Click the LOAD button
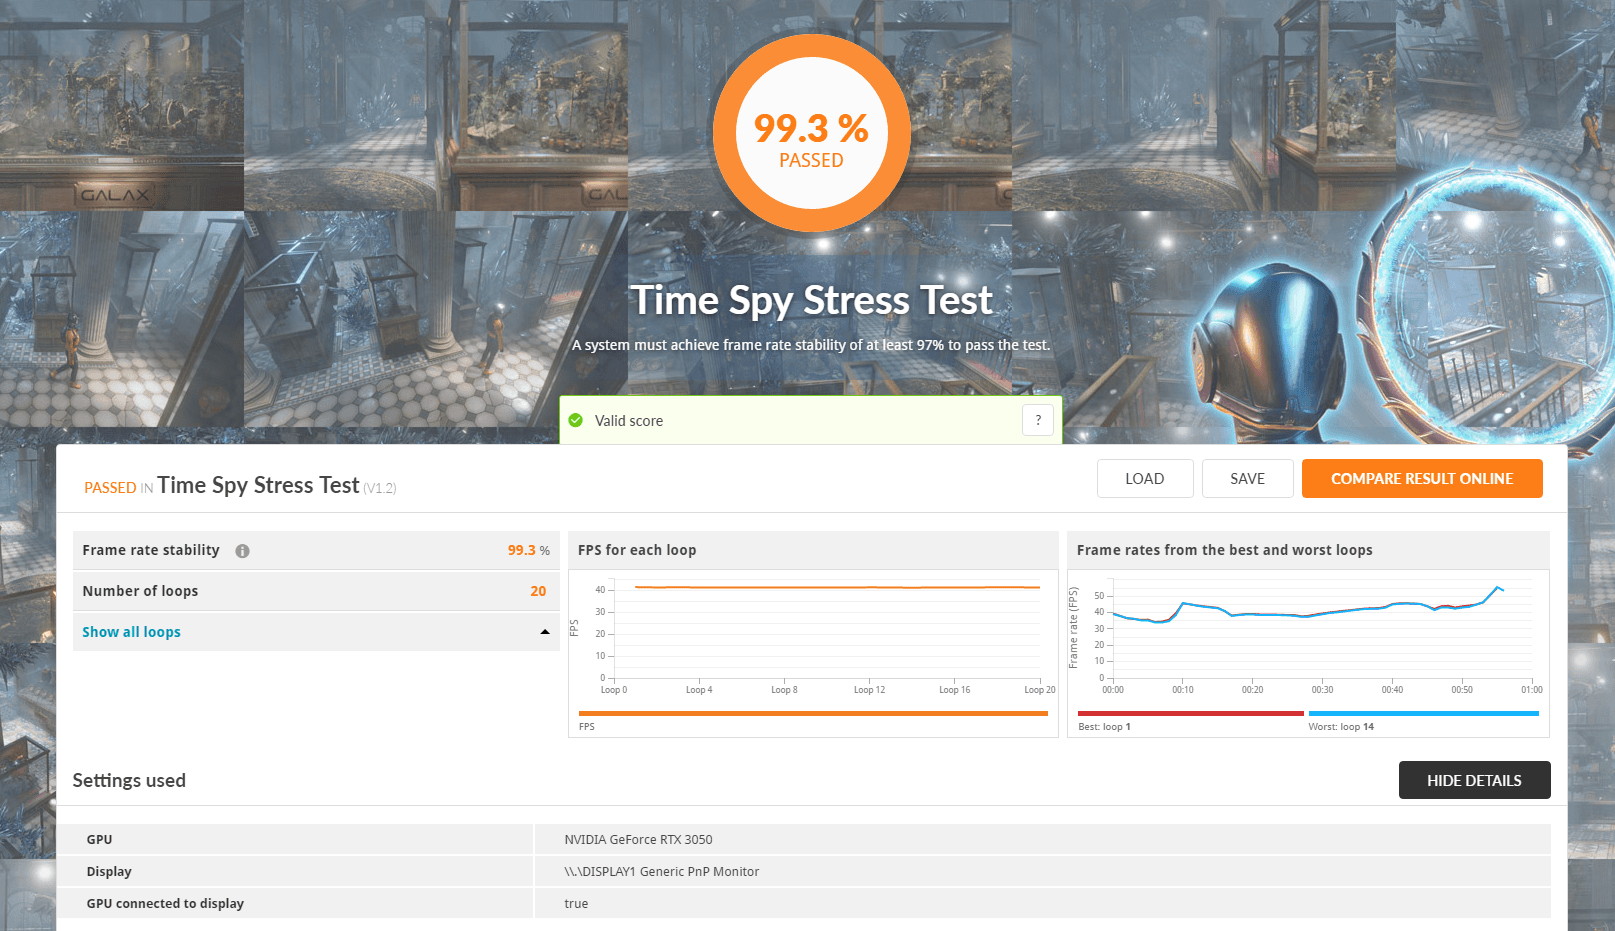The image size is (1615, 931). click(1145, 479)
